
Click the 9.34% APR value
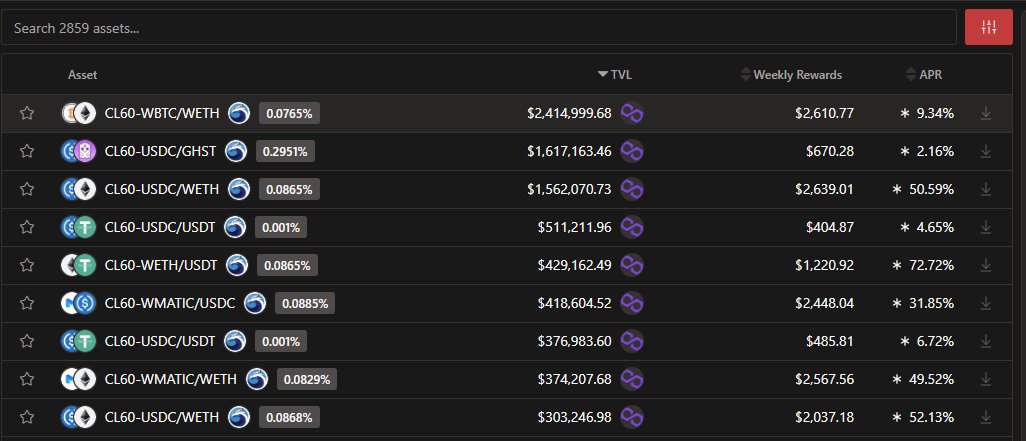935,113
